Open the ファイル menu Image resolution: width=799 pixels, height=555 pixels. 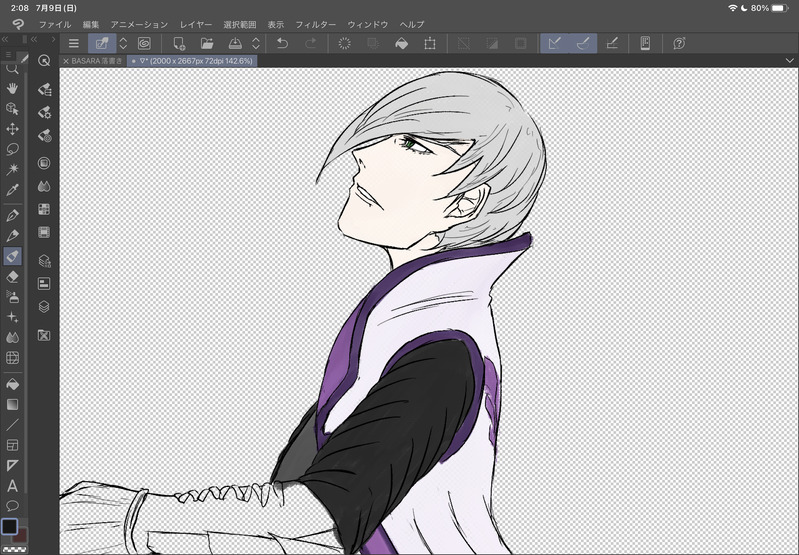55,24
